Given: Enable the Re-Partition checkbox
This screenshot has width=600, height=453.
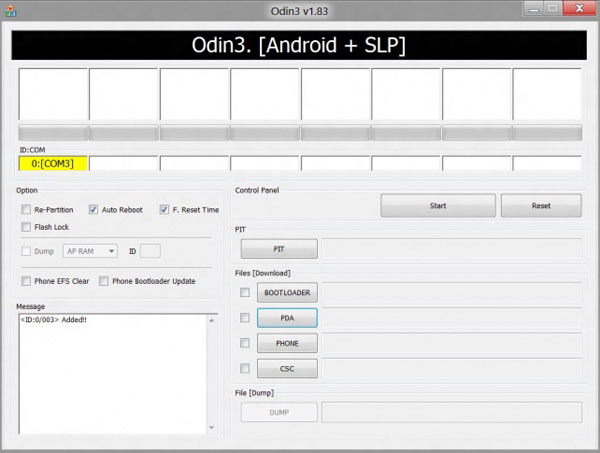Looking at the screenshot, I should coord(26,209).
